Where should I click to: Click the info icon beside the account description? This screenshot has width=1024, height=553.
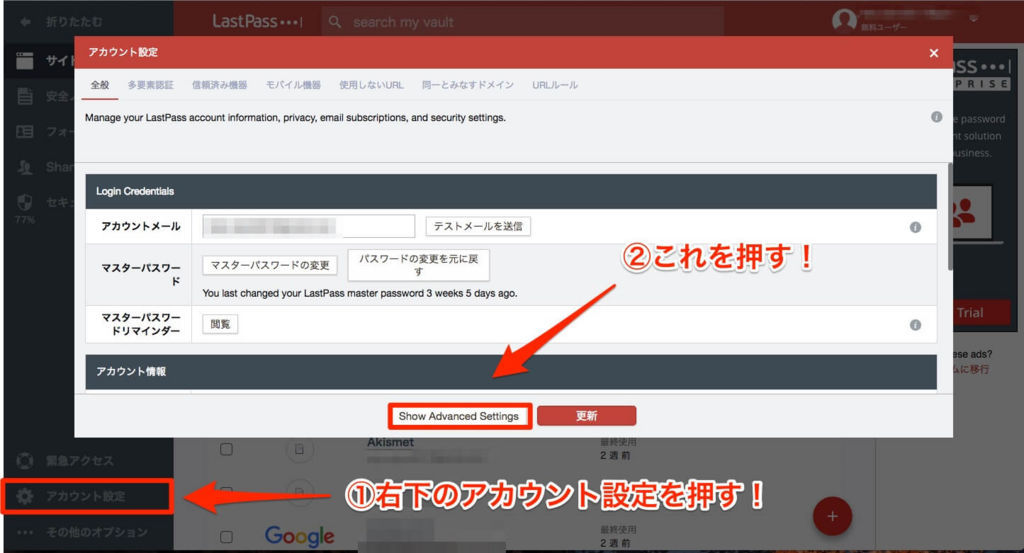[936, 117]
